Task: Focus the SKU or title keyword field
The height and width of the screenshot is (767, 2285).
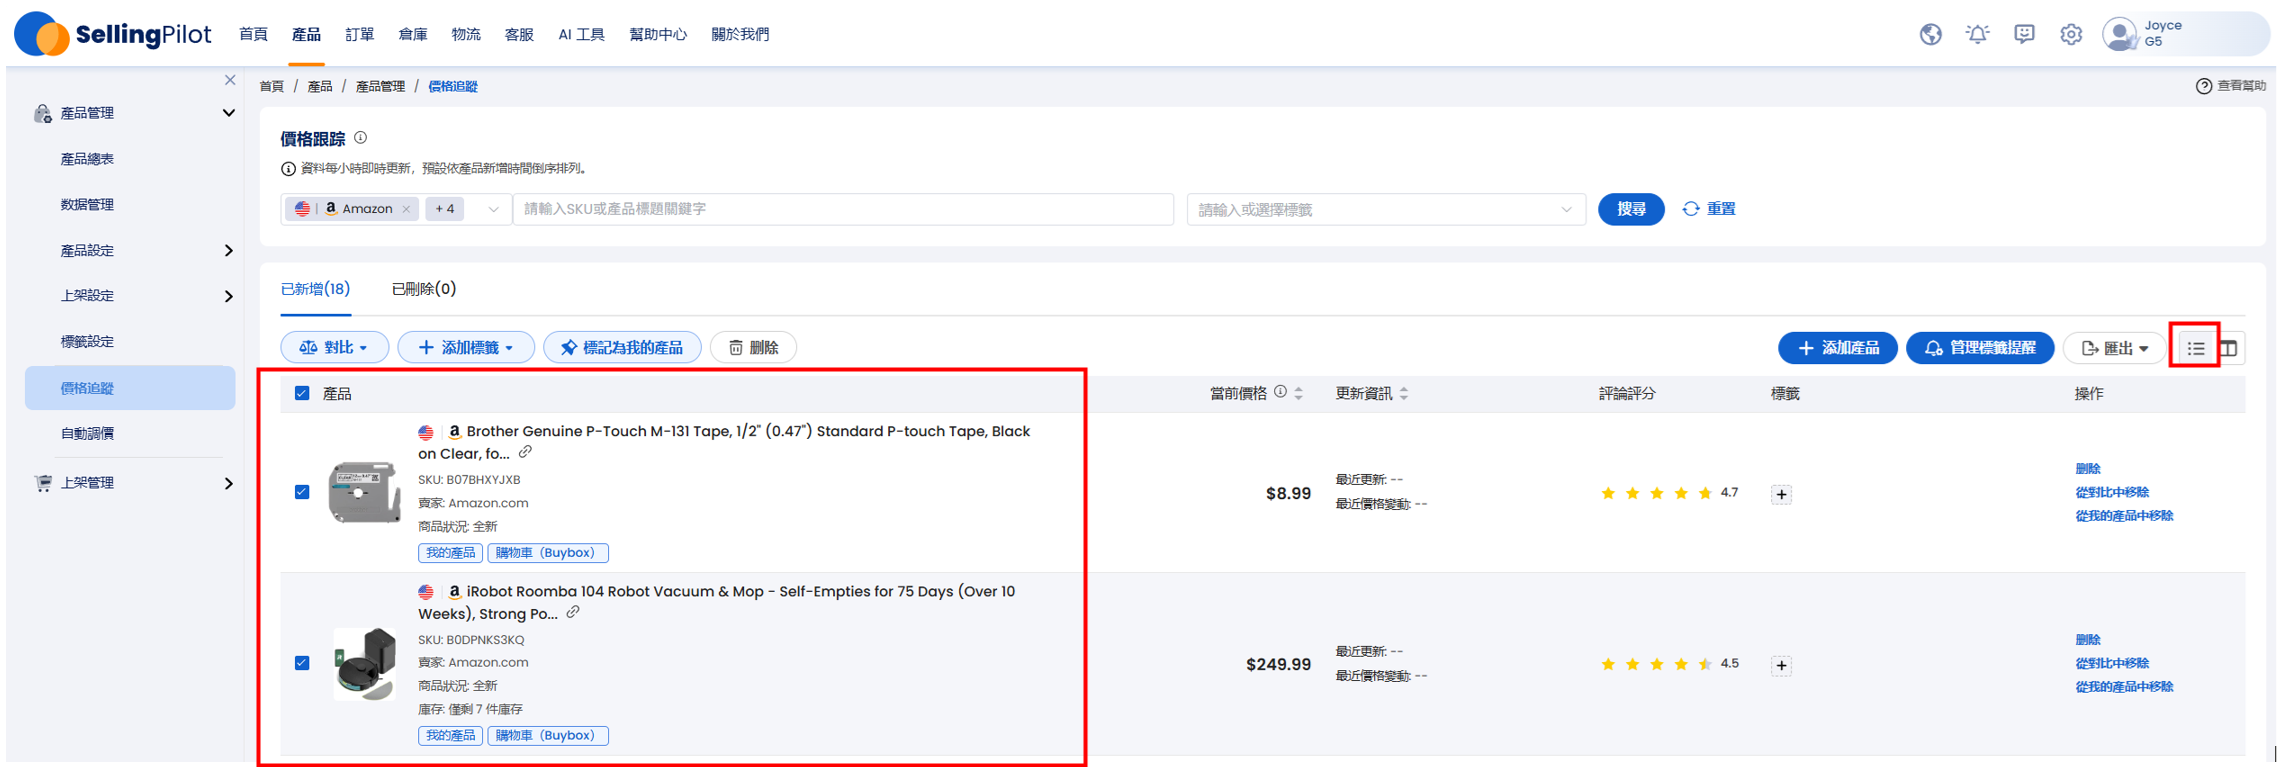Action: coord(843,209)
